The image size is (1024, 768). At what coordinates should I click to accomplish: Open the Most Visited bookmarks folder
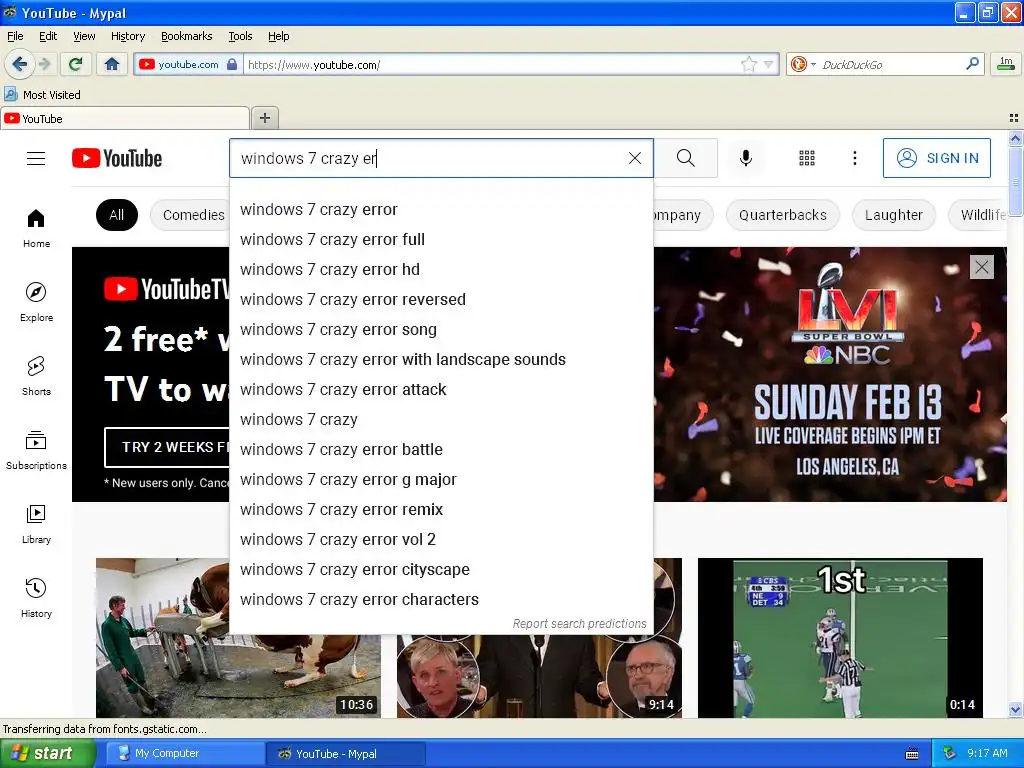click(x=42, y=95)
